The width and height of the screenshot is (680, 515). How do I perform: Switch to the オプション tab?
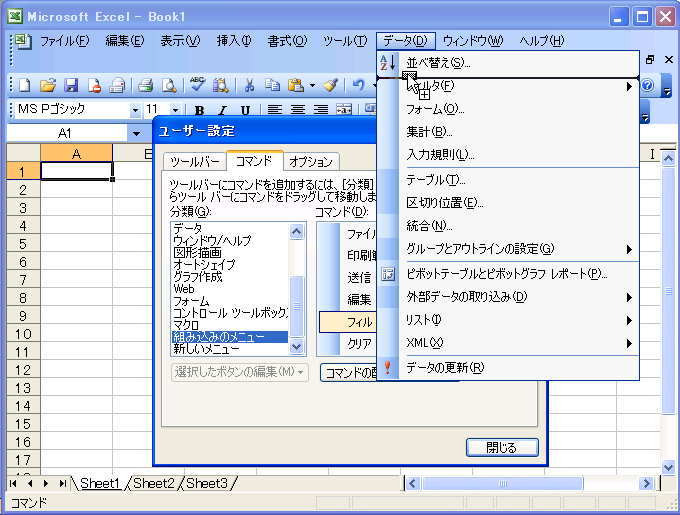(x=311, y=162)
